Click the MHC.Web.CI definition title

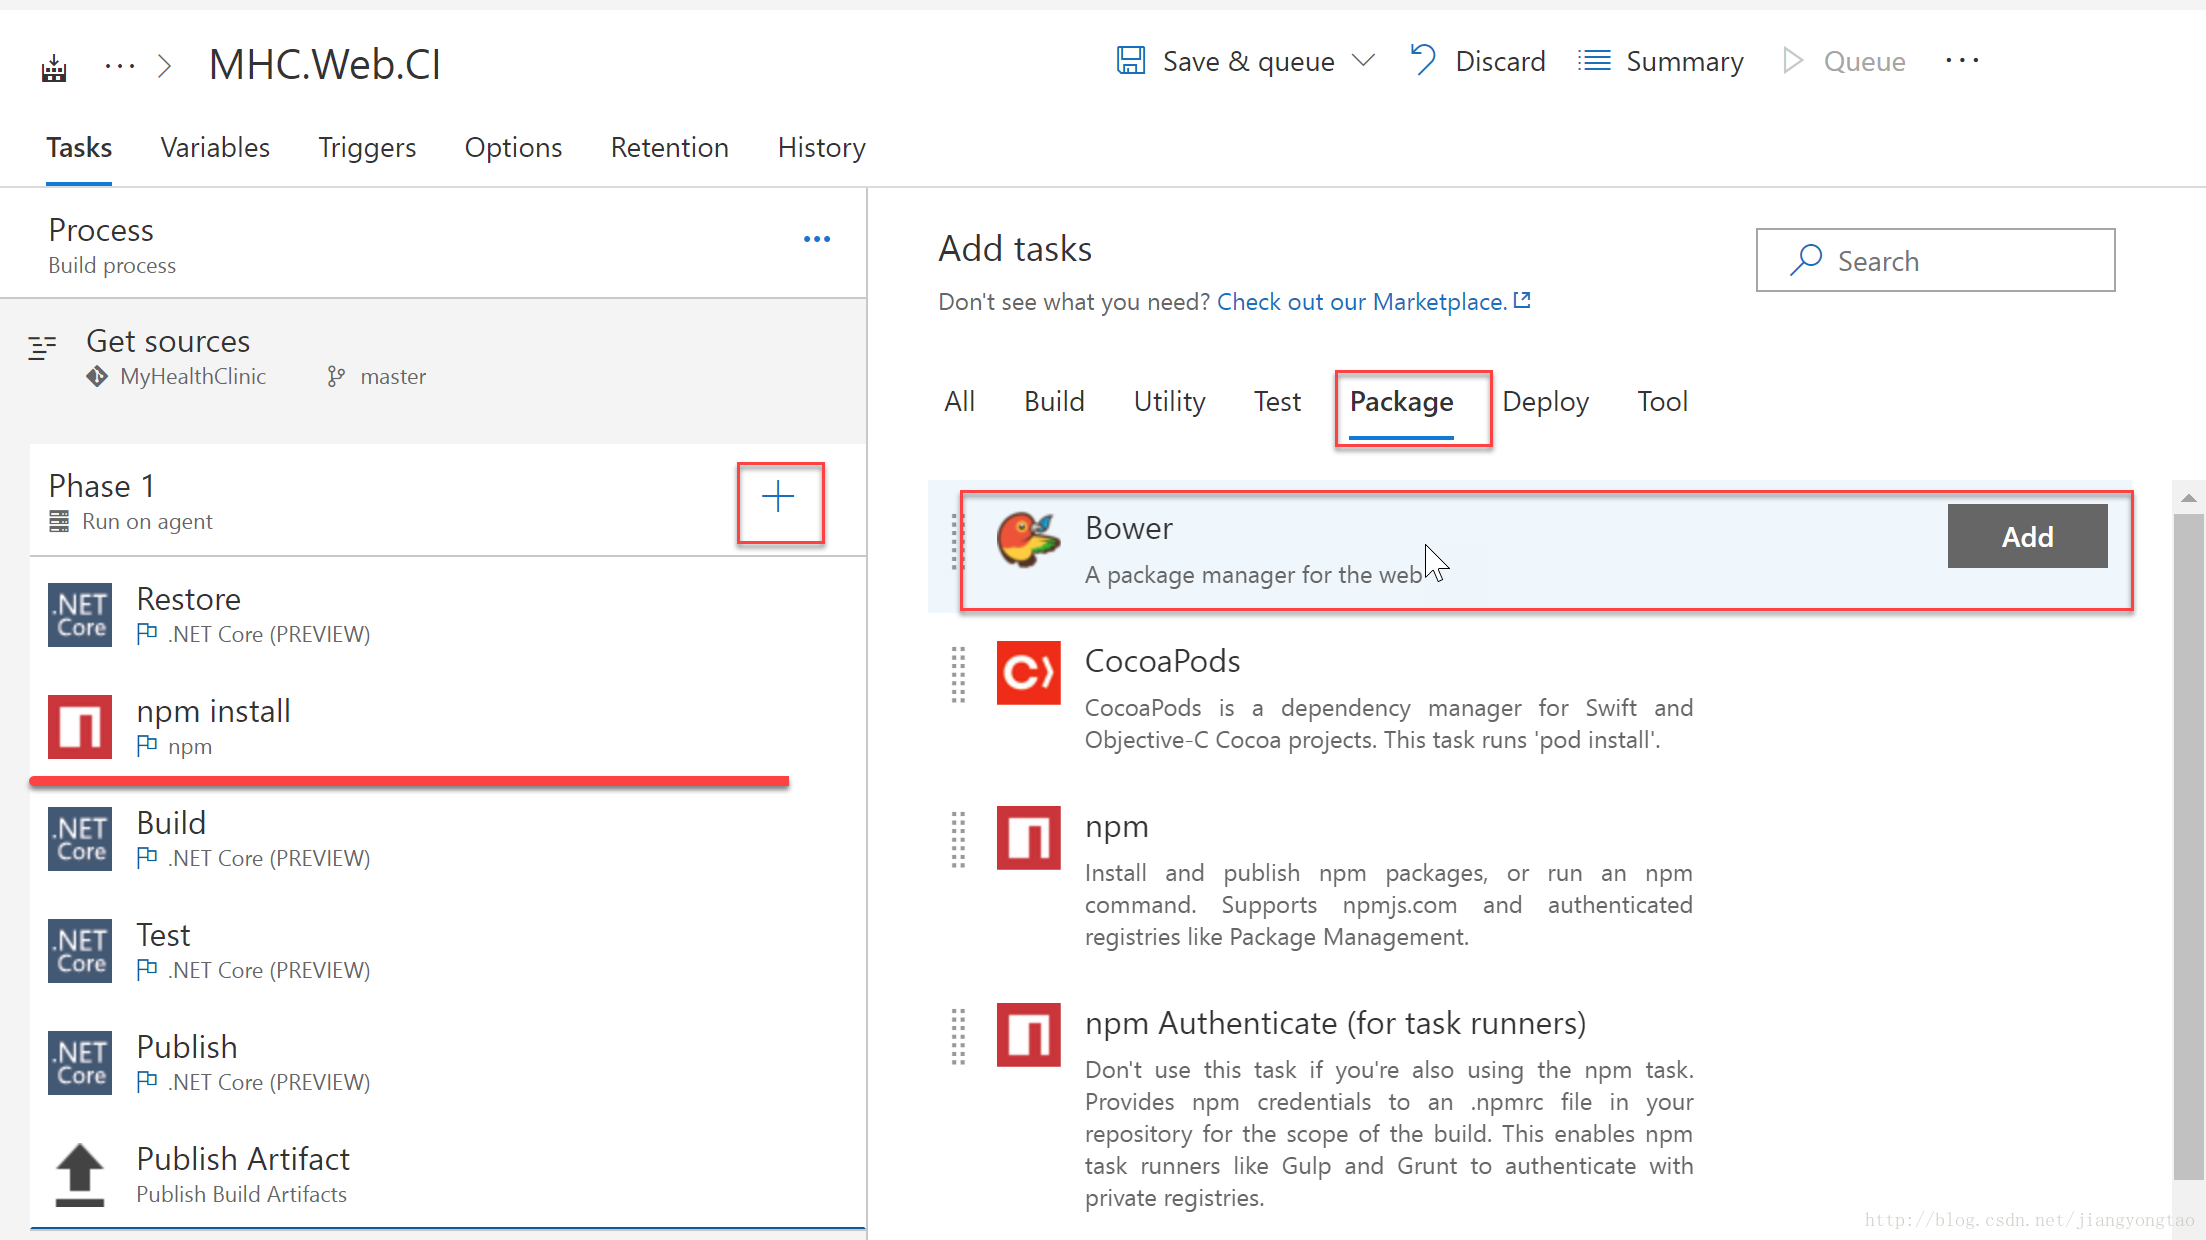pyautogui.click(x=324, y=64)
